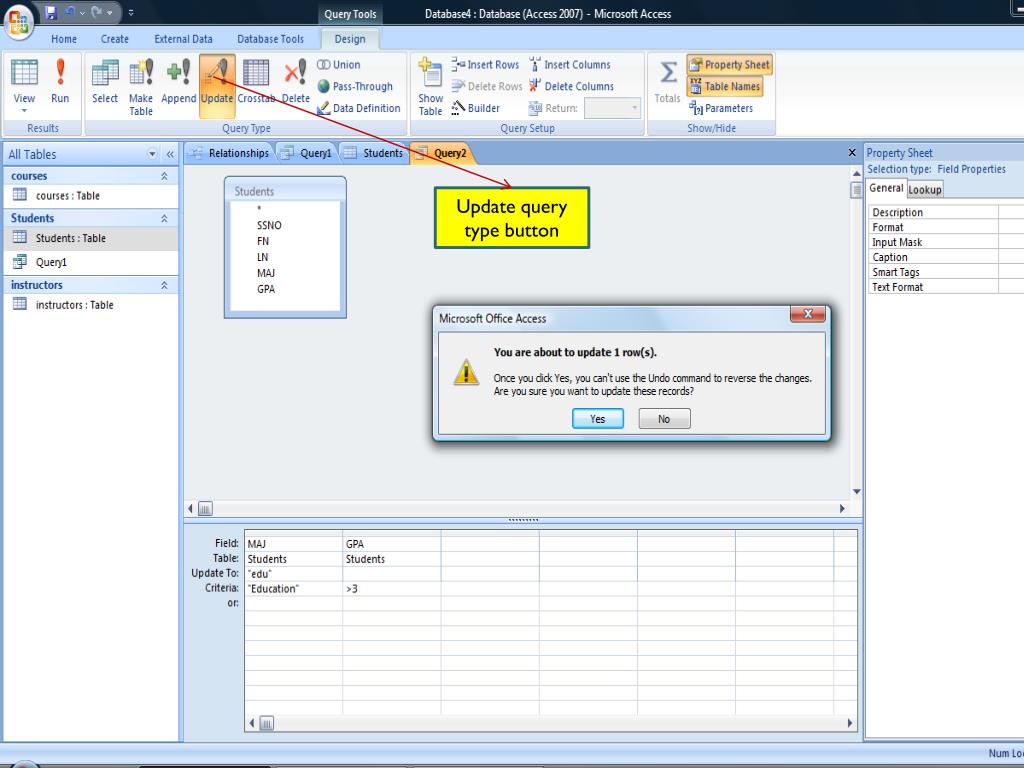Confirm update by clicking Yes
The height and width of the screenshot is (768, 1024).
(598, 419)
